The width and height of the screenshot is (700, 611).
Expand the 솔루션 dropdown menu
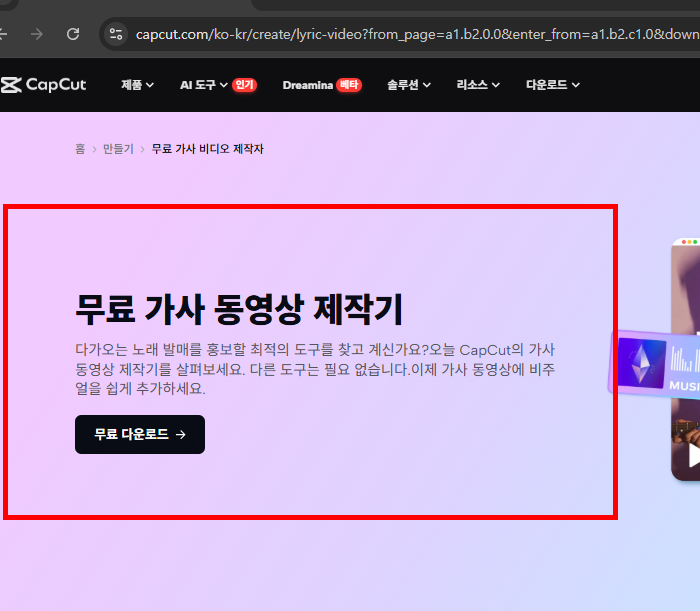[x=408, y=85]
